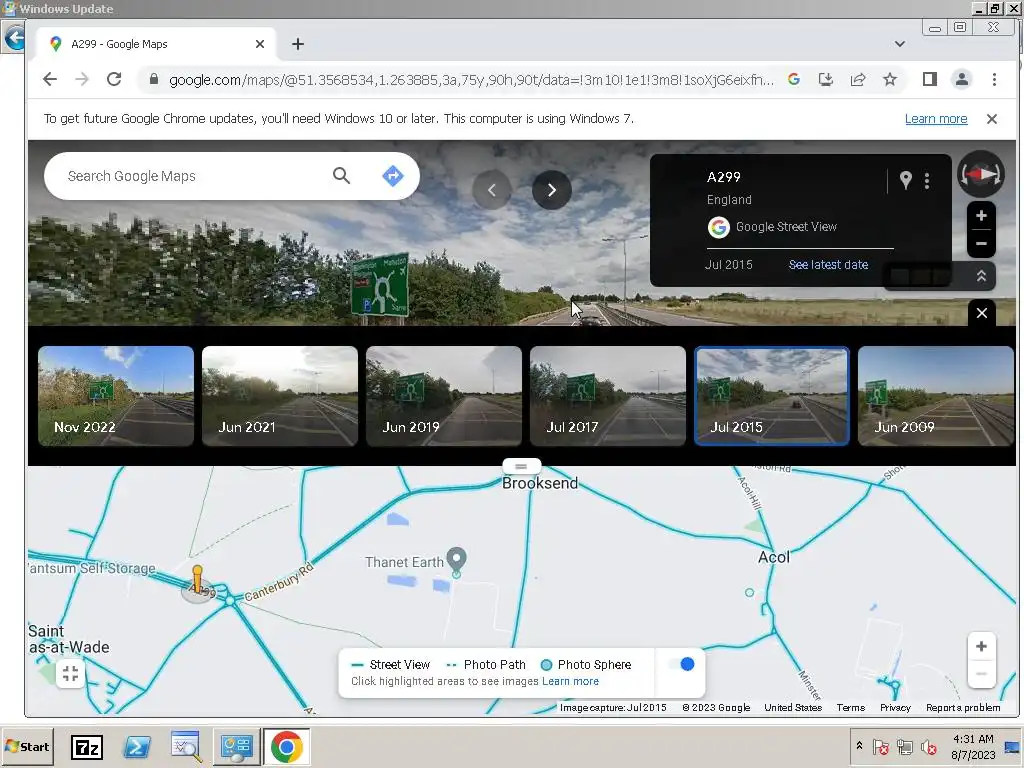
Task: Click the install app icon in address bar
Action: pyautogui.click(x=826, y=80)
